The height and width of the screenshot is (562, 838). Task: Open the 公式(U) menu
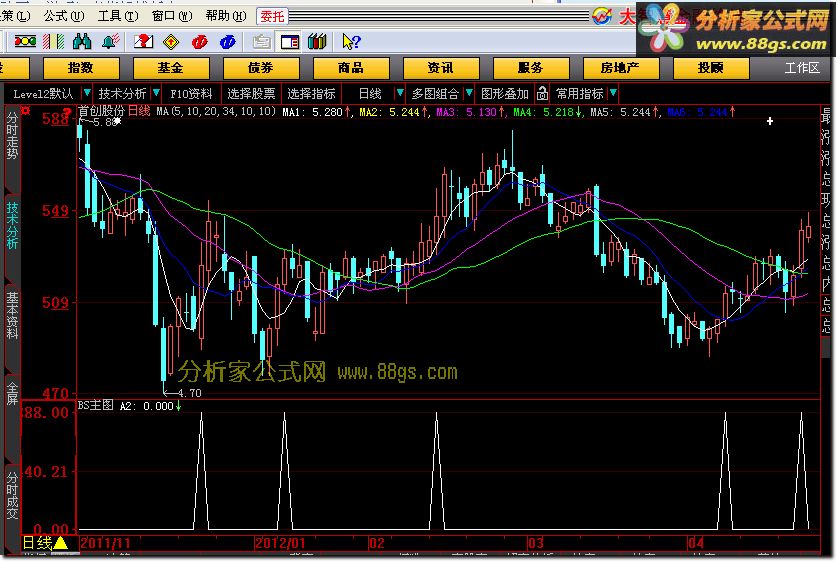pos(64,16)
